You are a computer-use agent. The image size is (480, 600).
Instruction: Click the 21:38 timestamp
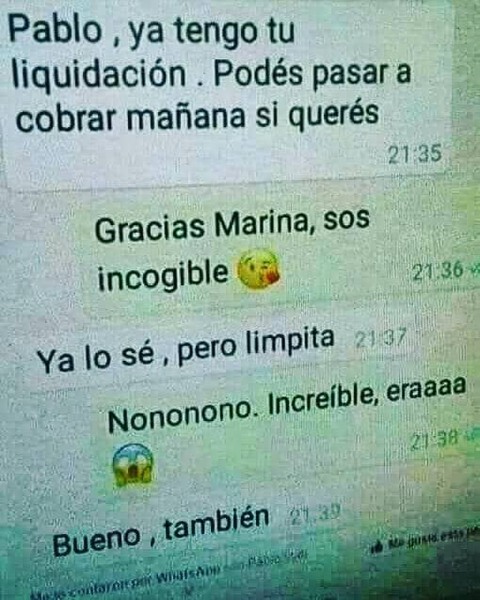[x=435, y=440]
